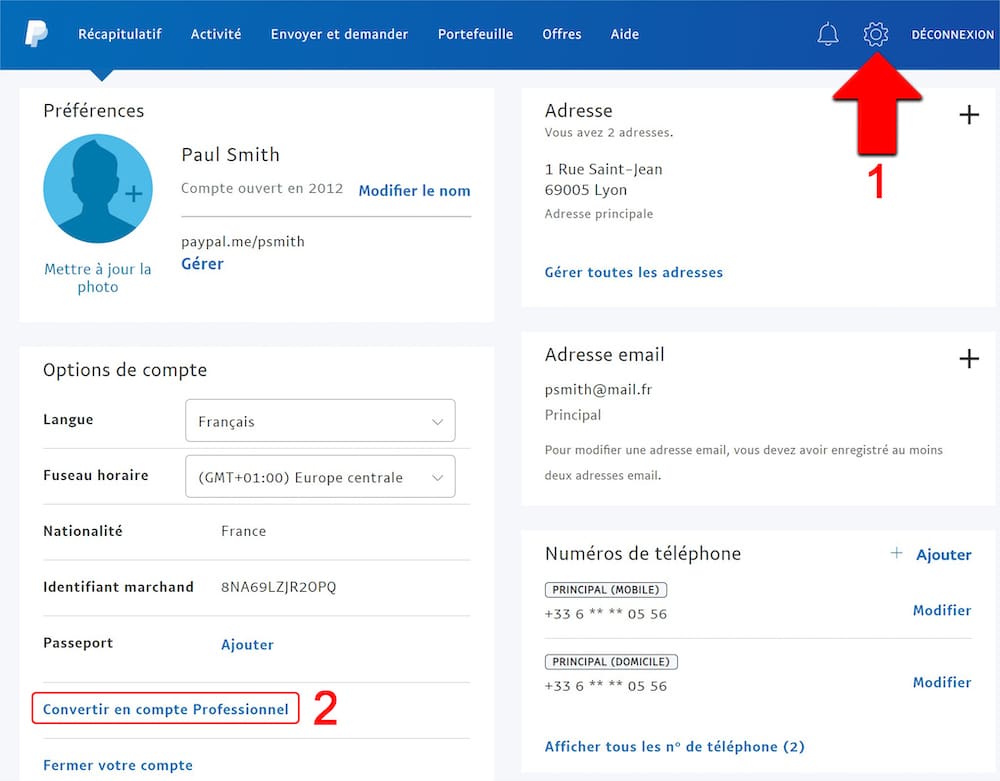Click DÉCONNEXION to log out
This screenshot has width=1000, height=781.
(x=952, y=35)
